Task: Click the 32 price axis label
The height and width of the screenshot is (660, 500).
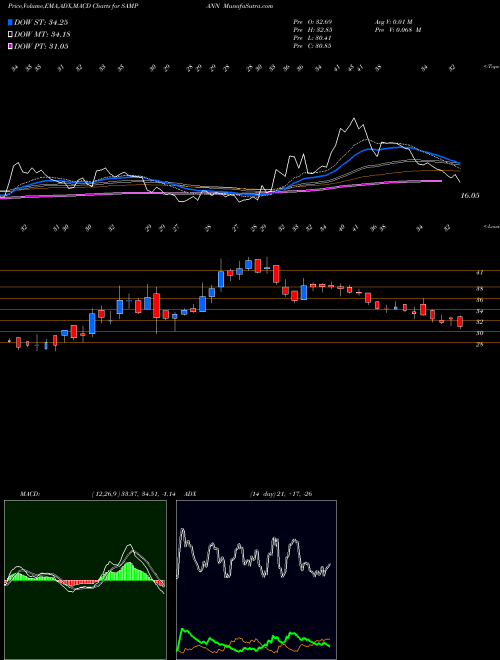Action: [479, 322]
